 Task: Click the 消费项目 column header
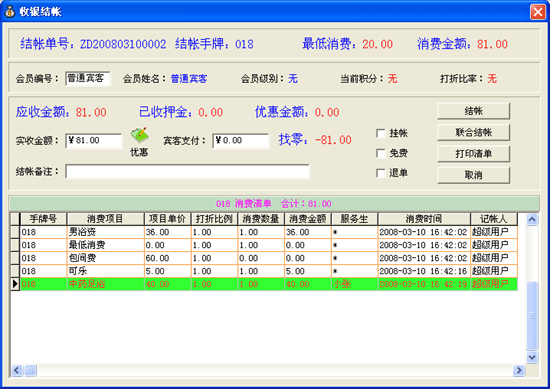click(x=105, y=219)
